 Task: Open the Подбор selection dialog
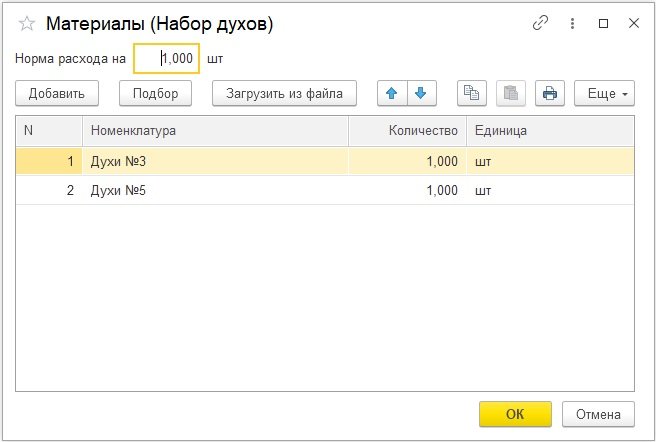pyautogui.click(x=155, y=93)
